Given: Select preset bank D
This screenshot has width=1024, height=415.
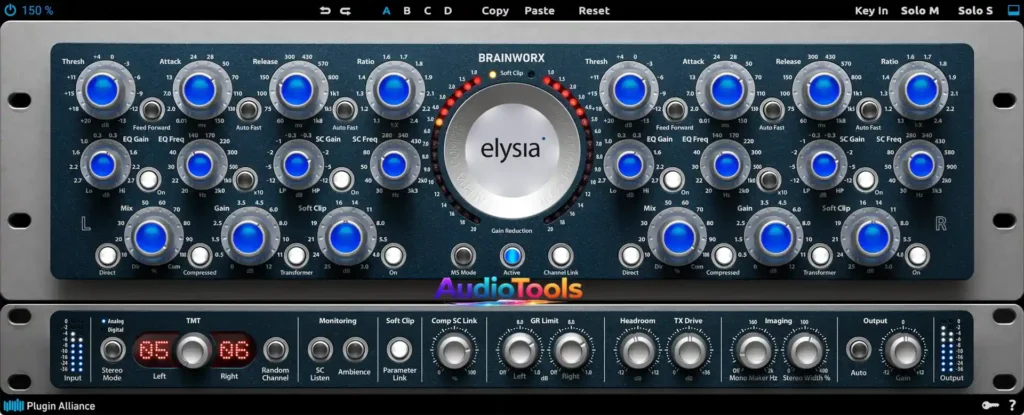Looking at the screenshot, I should (447, 10).
